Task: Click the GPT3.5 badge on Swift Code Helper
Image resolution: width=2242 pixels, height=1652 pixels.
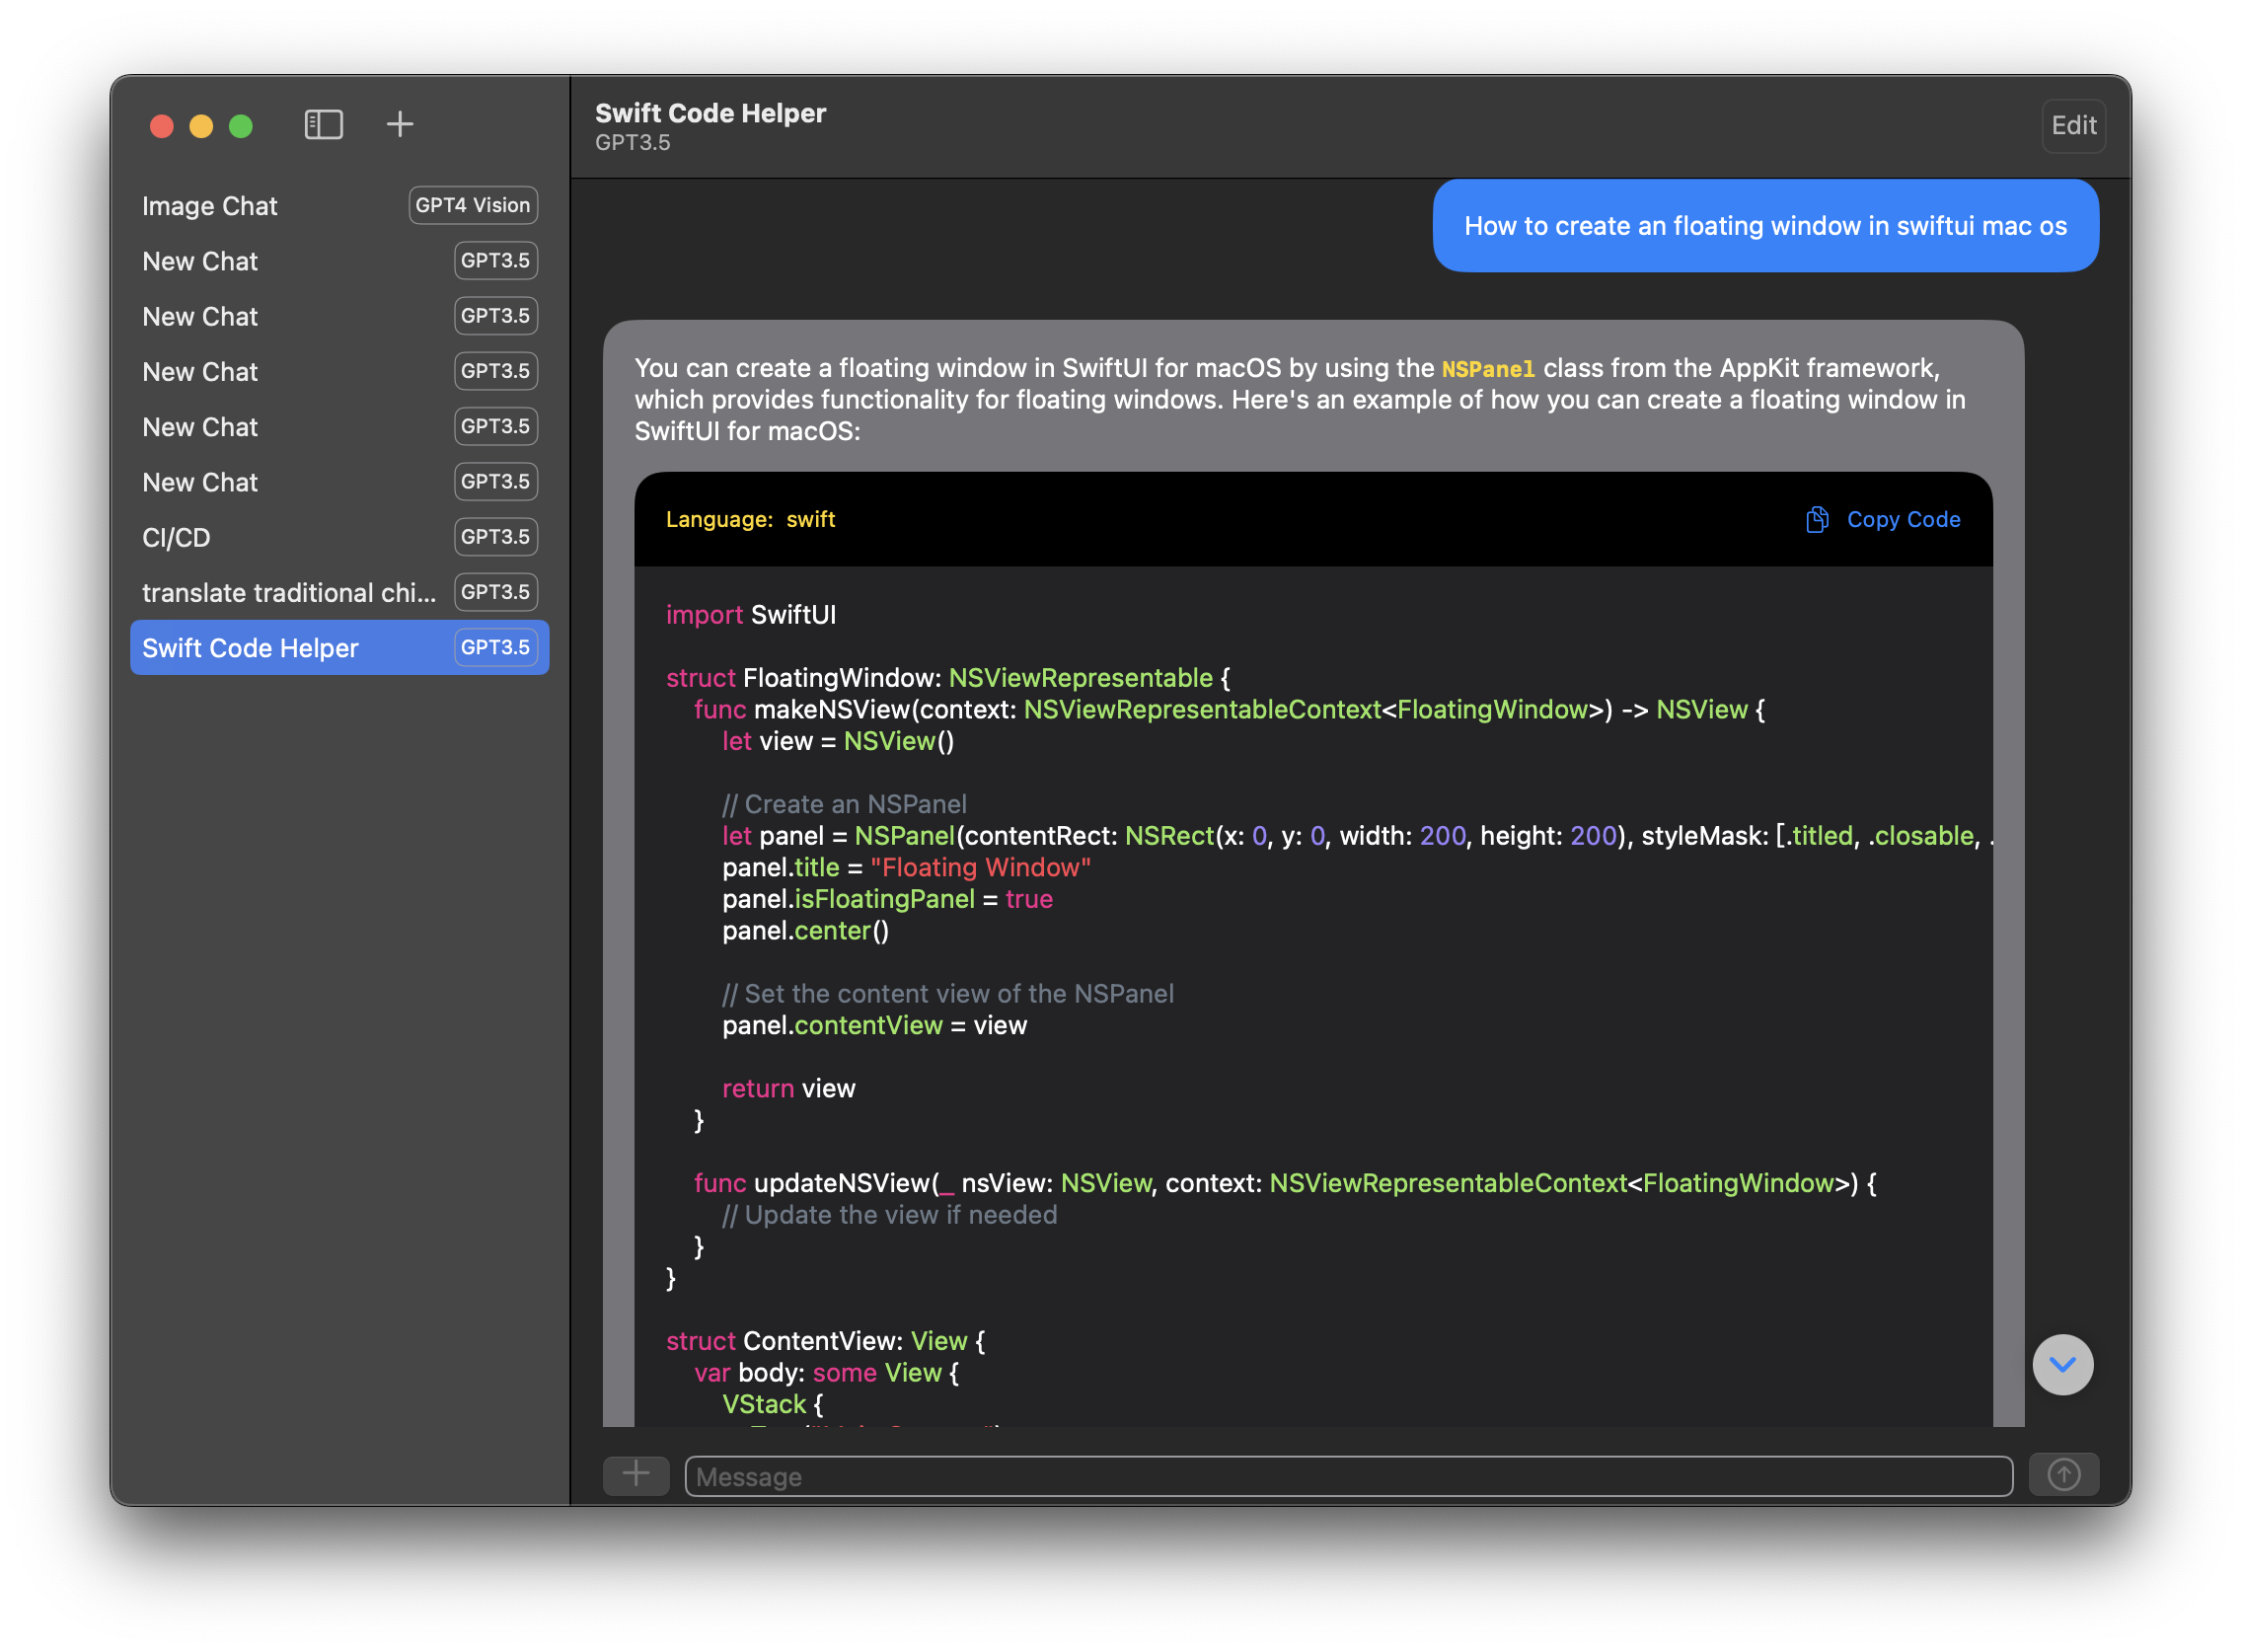Action: [x=496, y=647]
